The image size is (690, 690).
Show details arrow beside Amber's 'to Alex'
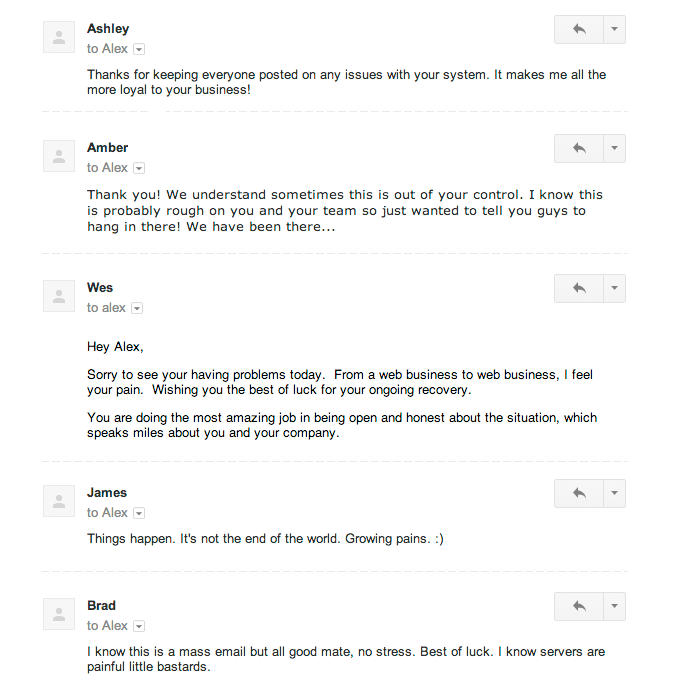click(x=139, y=168)
